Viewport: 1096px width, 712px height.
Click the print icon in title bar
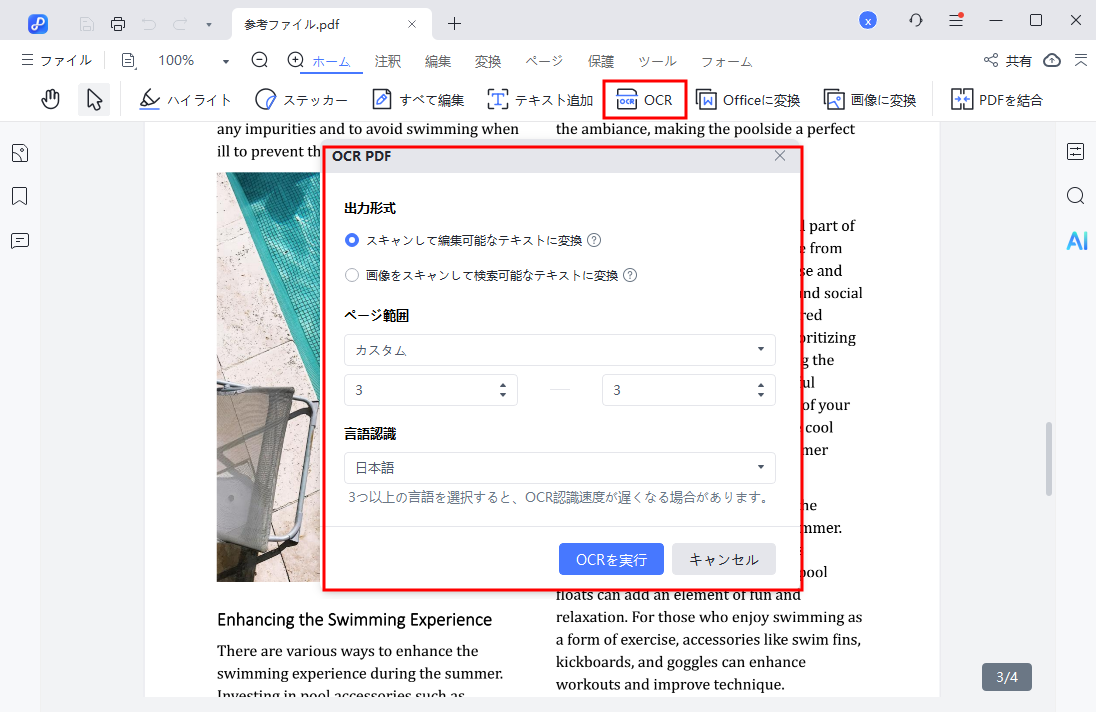[118, 21]
